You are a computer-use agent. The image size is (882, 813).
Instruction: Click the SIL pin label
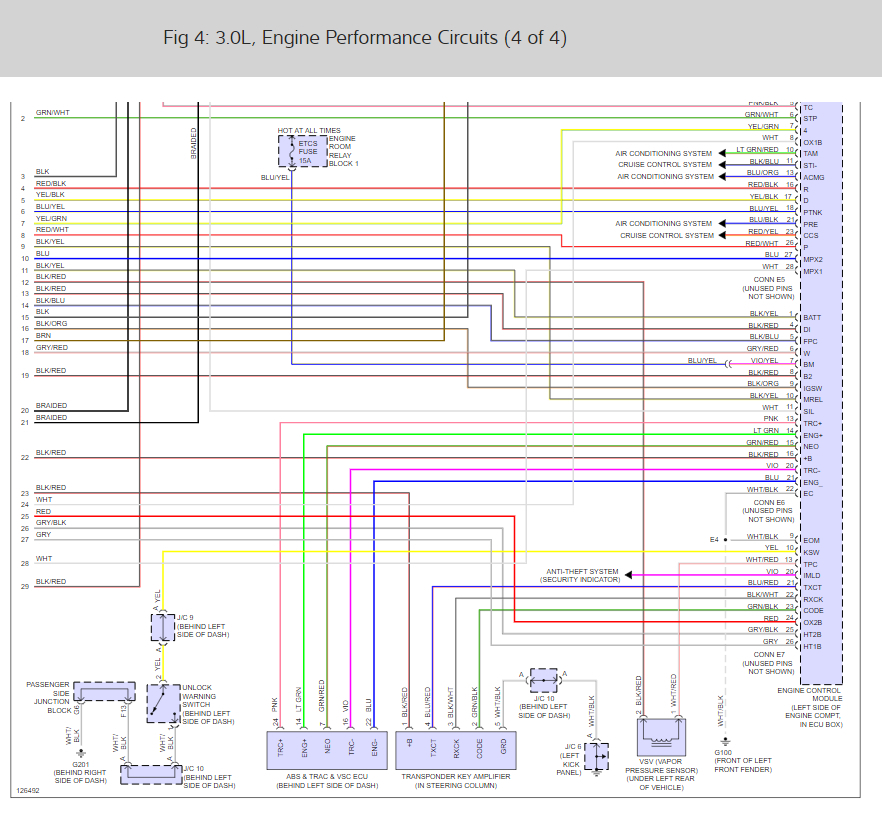click(x=808, y=412)
